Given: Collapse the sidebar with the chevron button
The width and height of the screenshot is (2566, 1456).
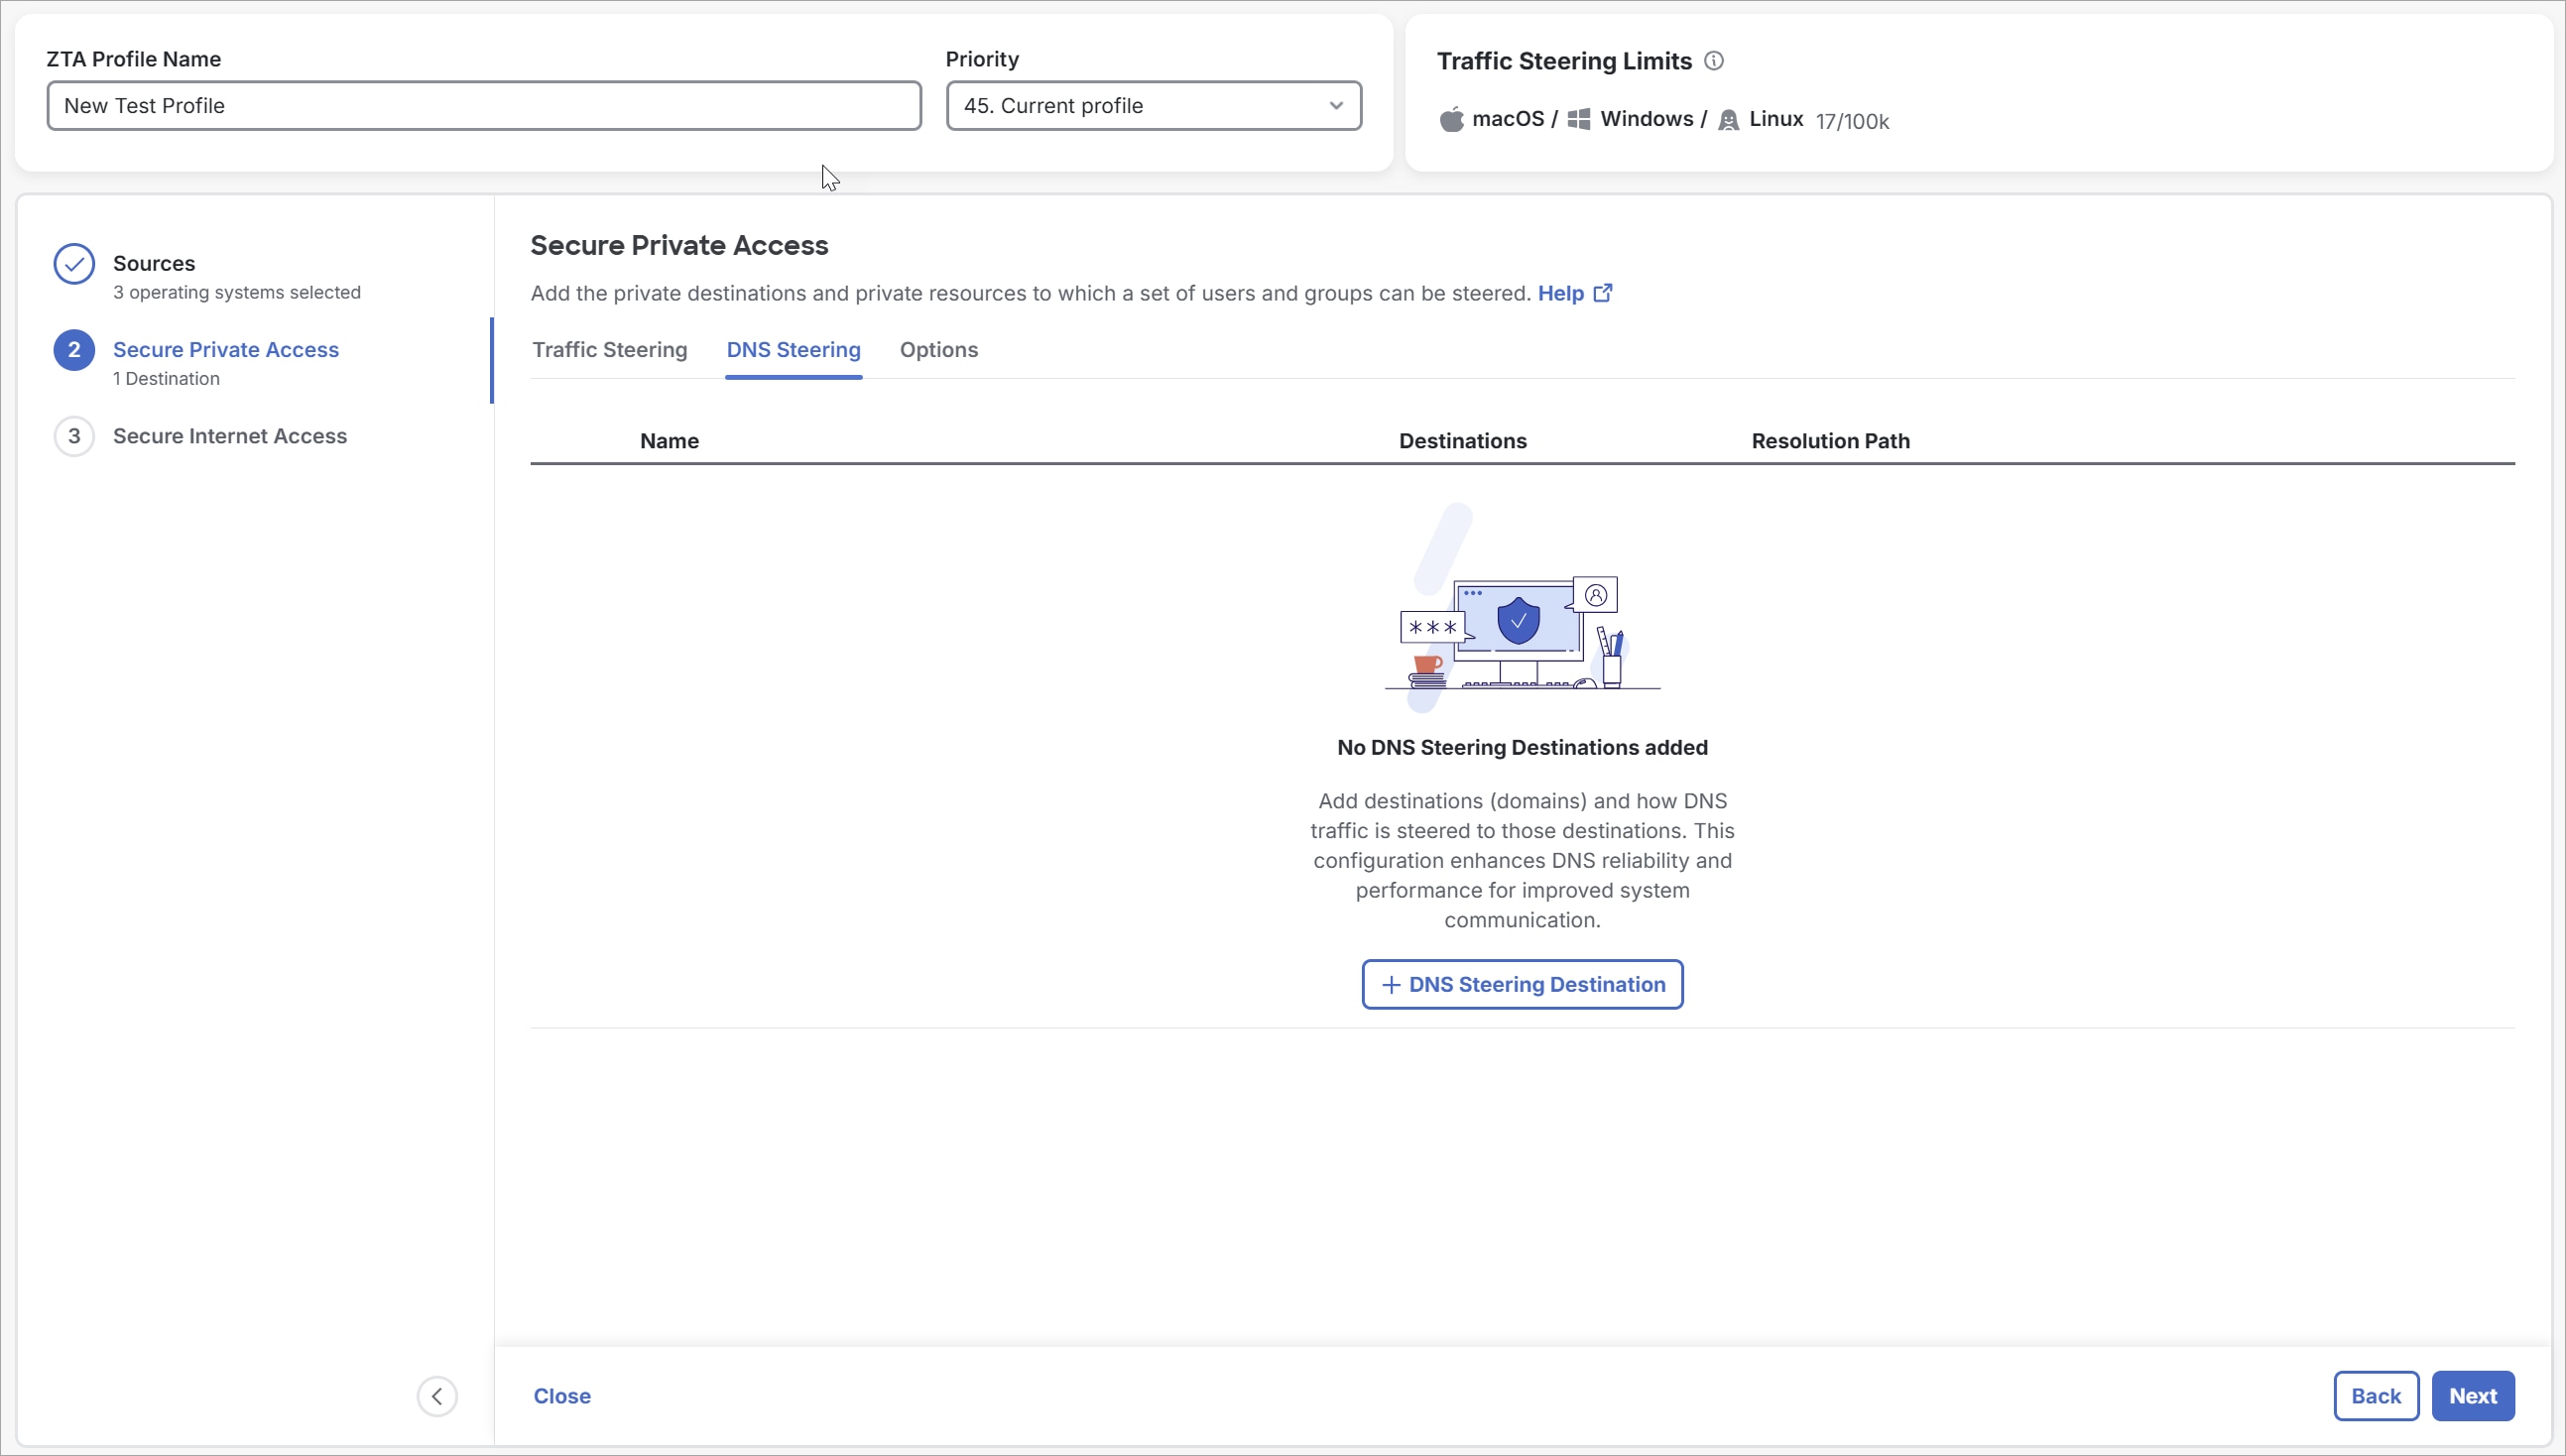Looking at the screenshot, I should [437, 1397].
